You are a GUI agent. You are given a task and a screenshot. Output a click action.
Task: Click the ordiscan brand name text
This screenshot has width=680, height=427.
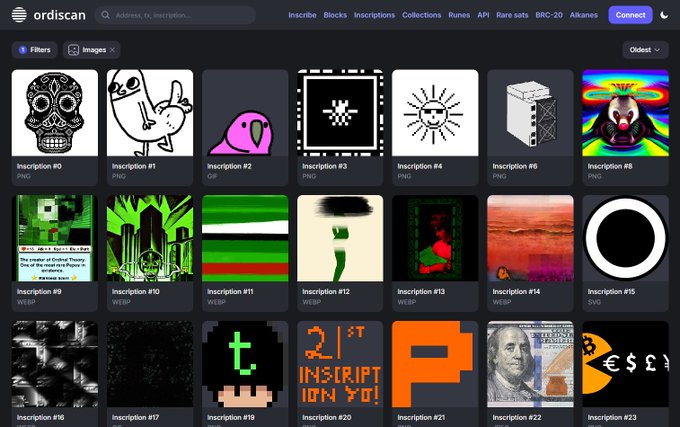point(59,15)
